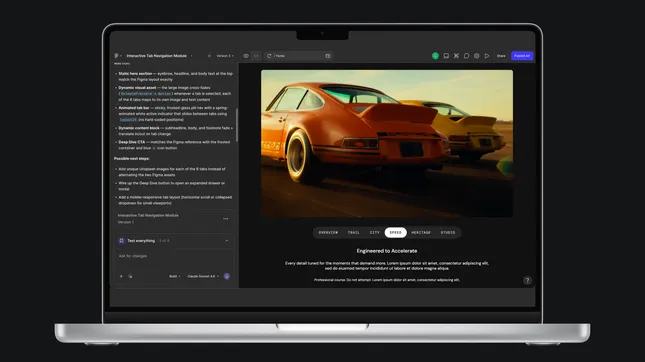Open the settings gear icon
This screenshot has height=362, width=645.
476,56
